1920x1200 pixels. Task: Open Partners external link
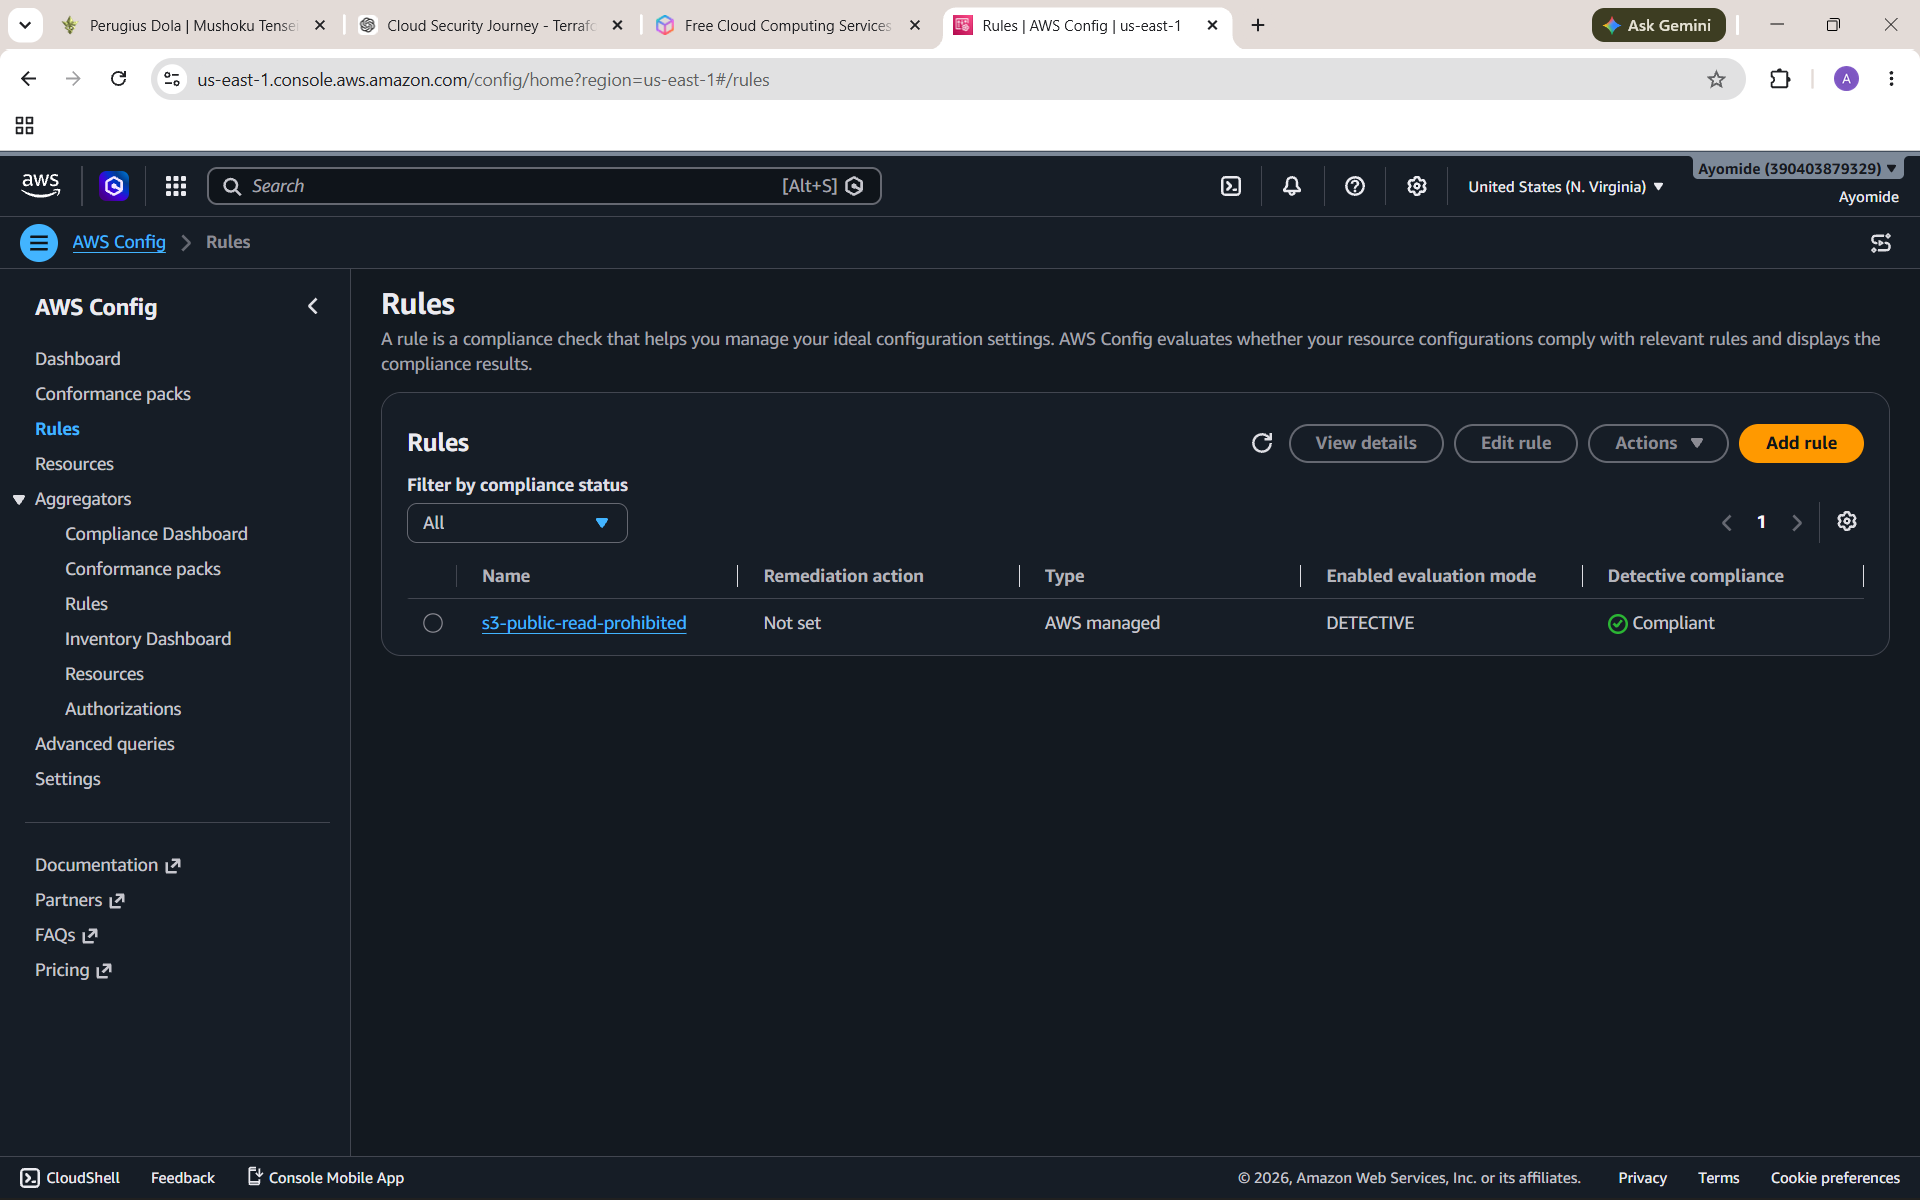[x=80, y=900]
